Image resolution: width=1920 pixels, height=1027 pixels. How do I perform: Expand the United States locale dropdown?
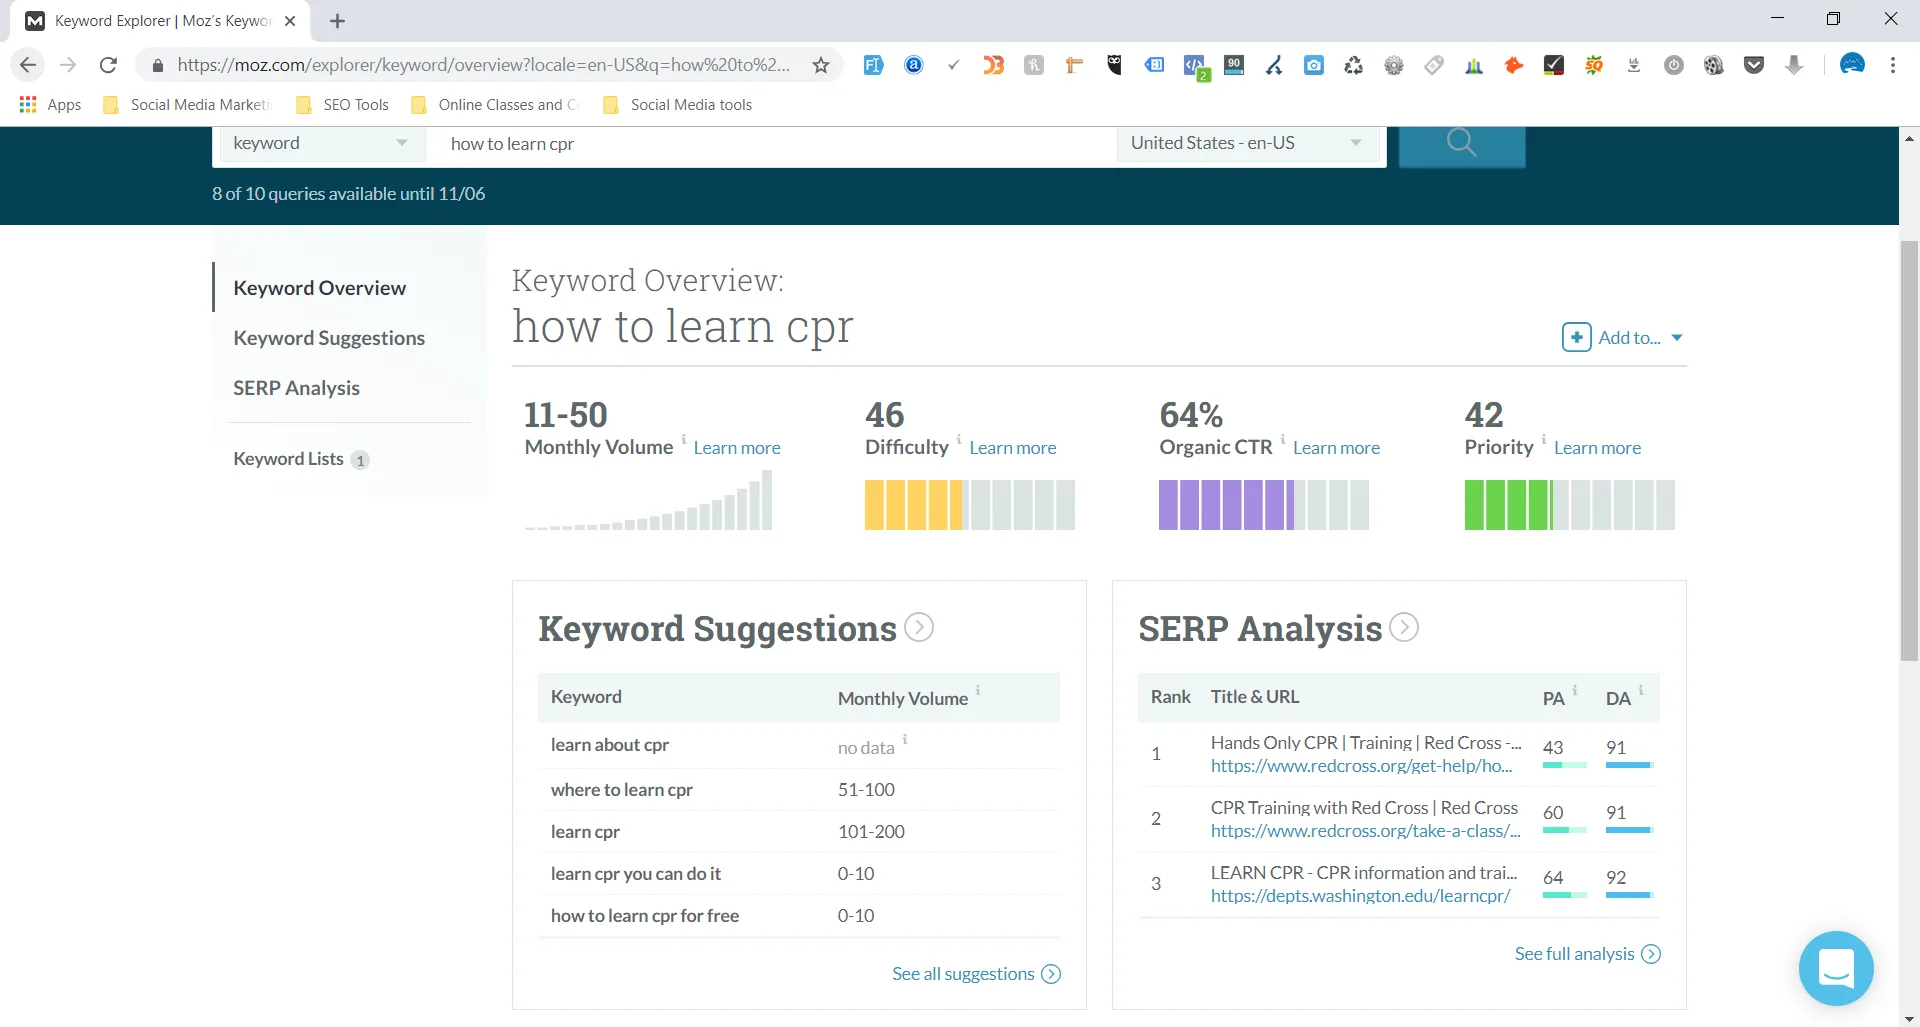(x=1247, y=142)
